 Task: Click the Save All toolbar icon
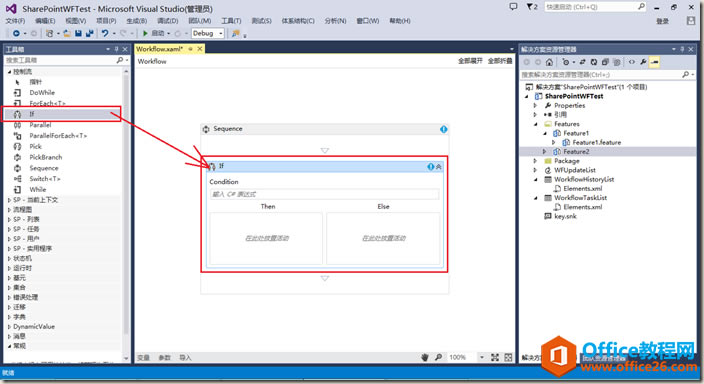[89, 33]
